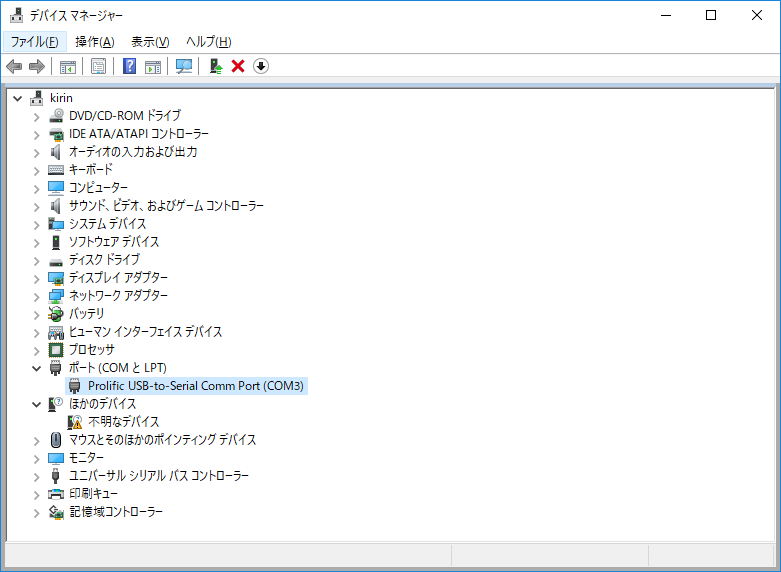Collapse the ほかのデバイス node
The height and width of the screenshot is (572, 781).
point(36,404)
